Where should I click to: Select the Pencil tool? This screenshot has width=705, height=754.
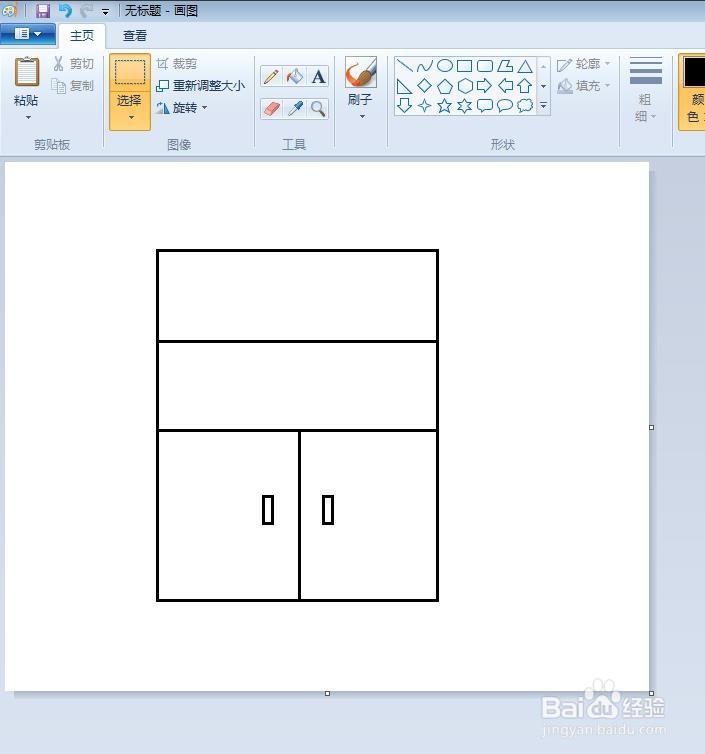pyautogui.click(x=271, y=76)
